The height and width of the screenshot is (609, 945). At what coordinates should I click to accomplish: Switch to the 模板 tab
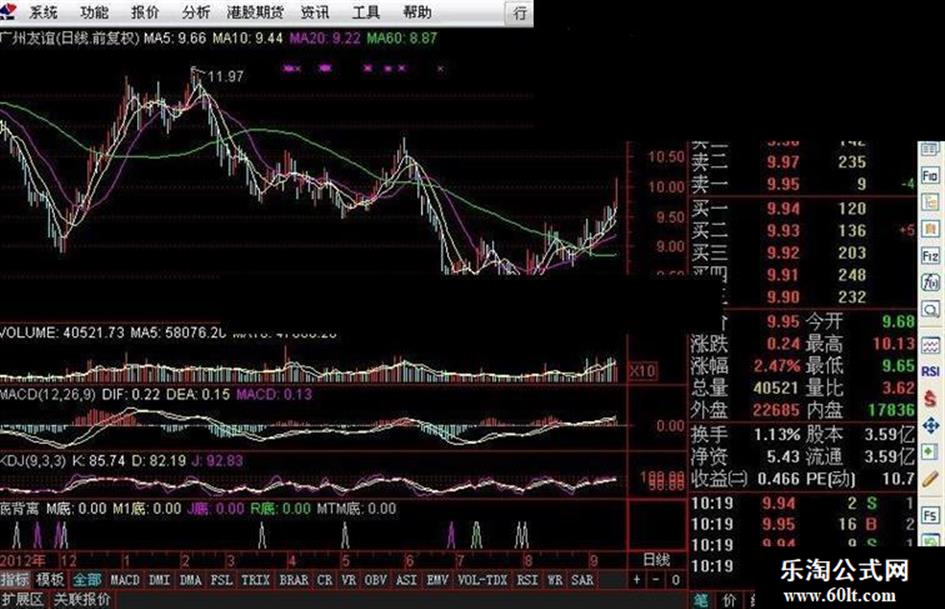49,580
